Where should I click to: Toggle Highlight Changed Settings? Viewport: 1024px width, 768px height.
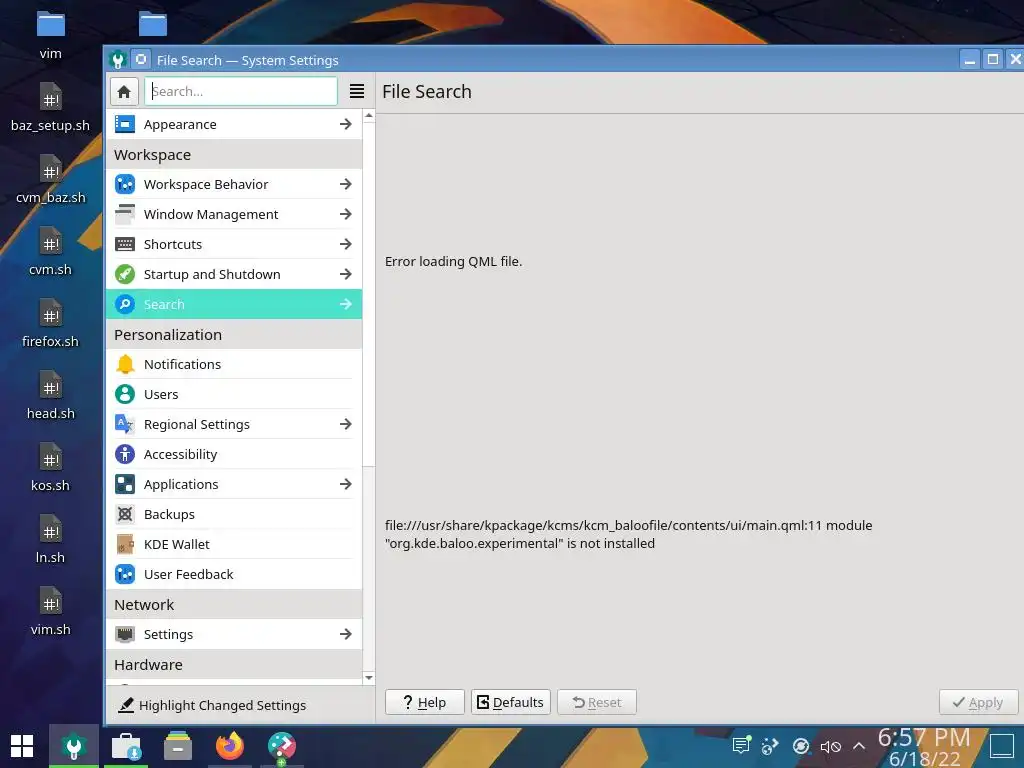[x=212, y=705]
